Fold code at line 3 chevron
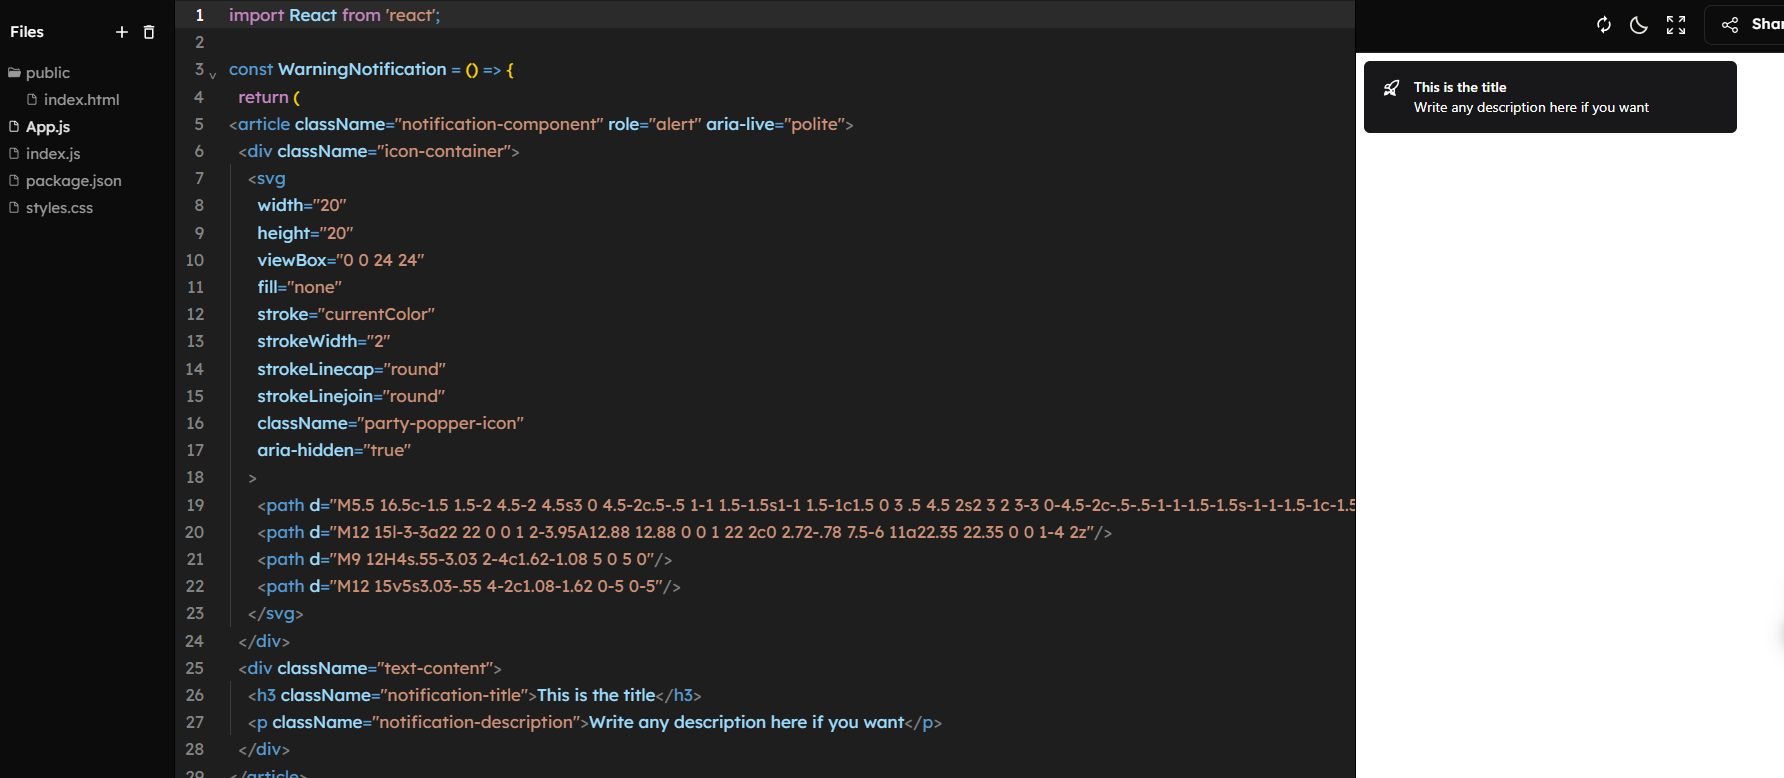Screen dimensions: 1784x778 pyautogui.click(x=213, y=75)
